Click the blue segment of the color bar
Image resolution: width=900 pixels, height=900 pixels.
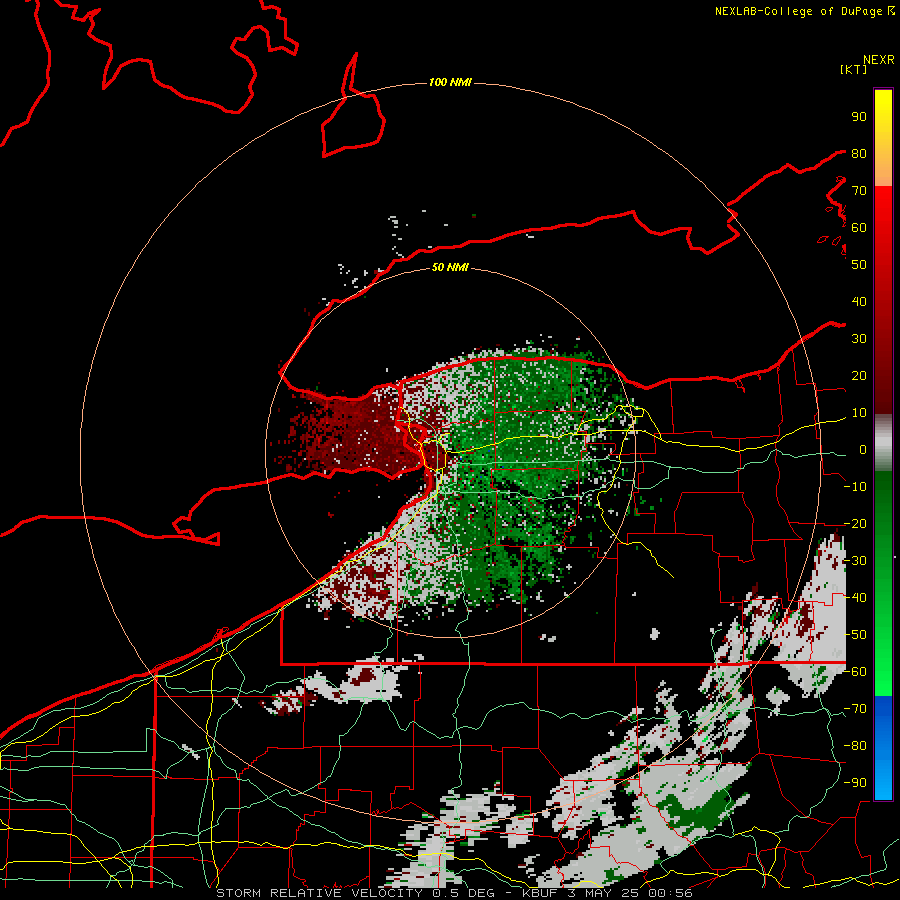tap(883, 748)
